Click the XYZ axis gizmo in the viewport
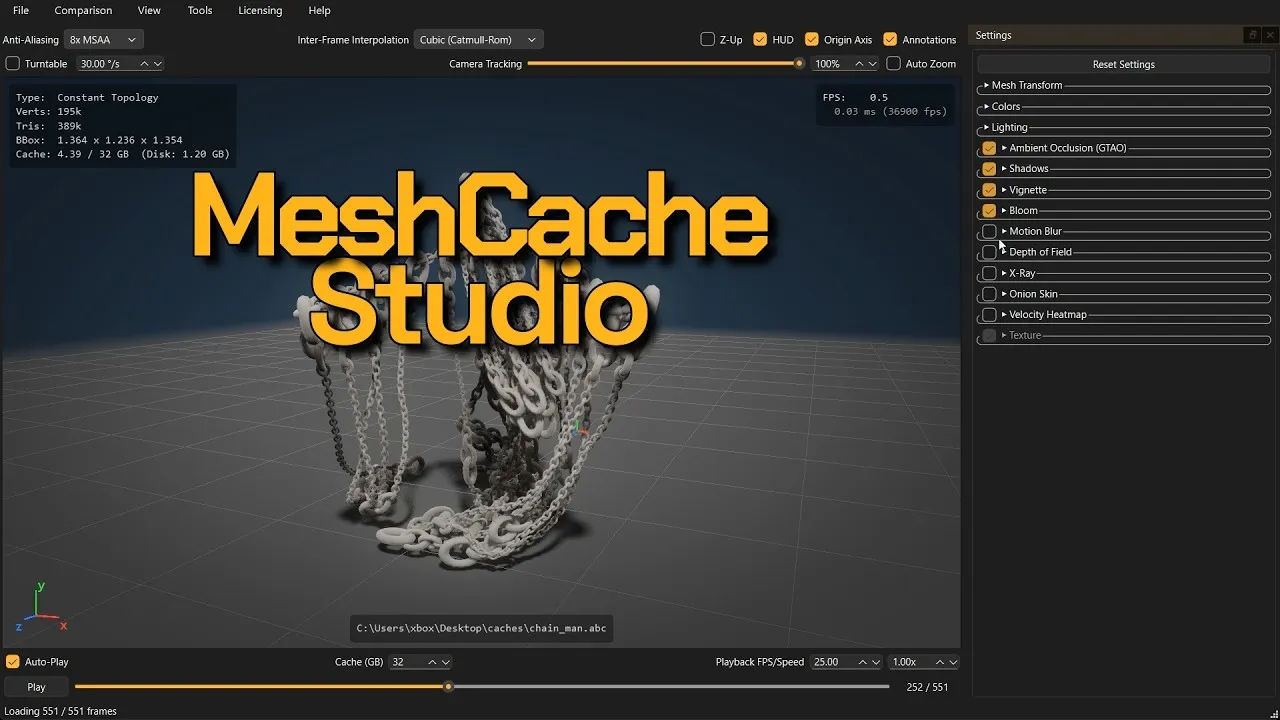 click(40, 607)
